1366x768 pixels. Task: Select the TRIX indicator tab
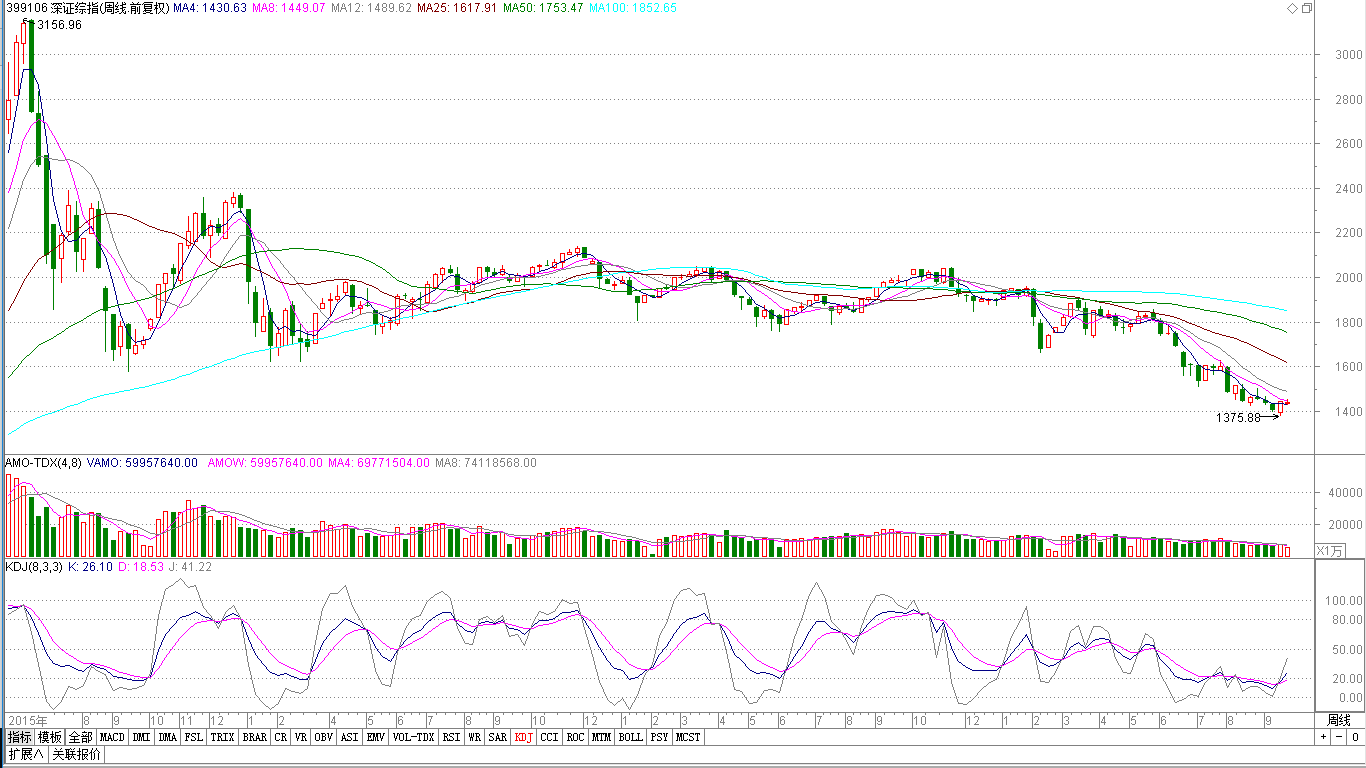click(x=222, y=737)
